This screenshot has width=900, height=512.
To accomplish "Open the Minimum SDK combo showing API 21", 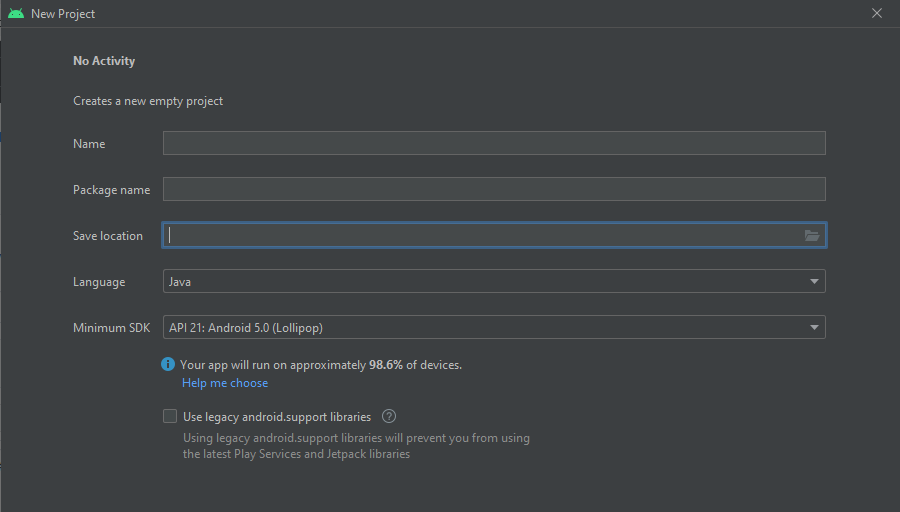I will [494, 327].
